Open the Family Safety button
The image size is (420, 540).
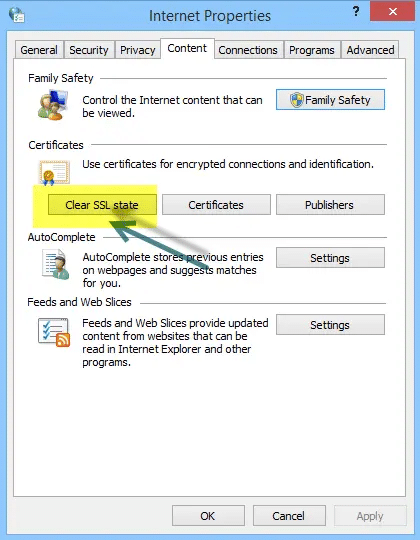click(x=330, y=100)
